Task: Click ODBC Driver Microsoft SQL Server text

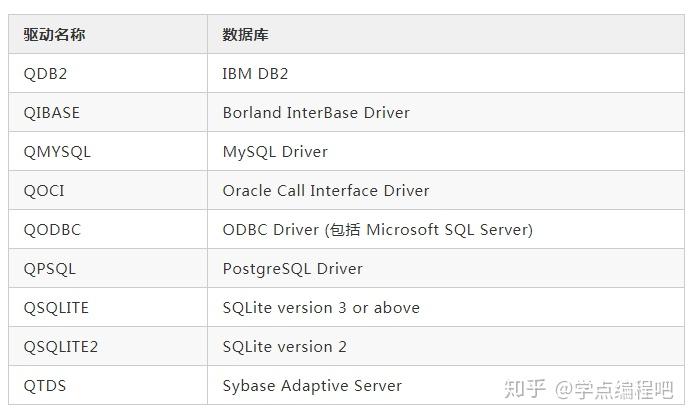Action: pos(378,230)
